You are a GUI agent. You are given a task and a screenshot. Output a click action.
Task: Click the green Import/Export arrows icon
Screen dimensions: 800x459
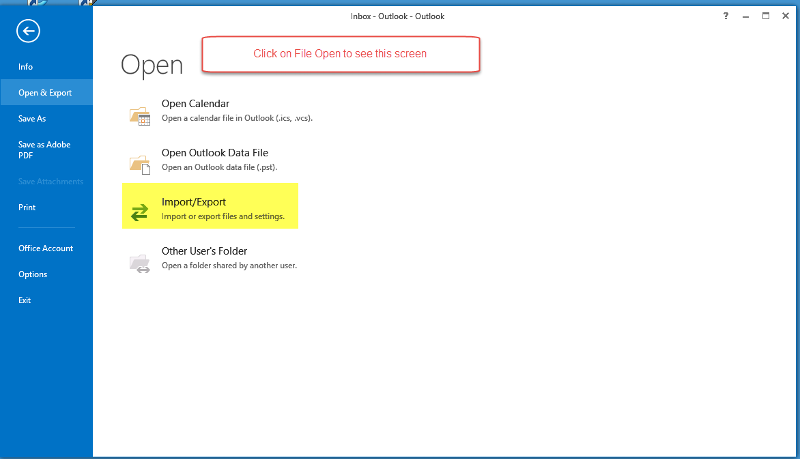139,212
